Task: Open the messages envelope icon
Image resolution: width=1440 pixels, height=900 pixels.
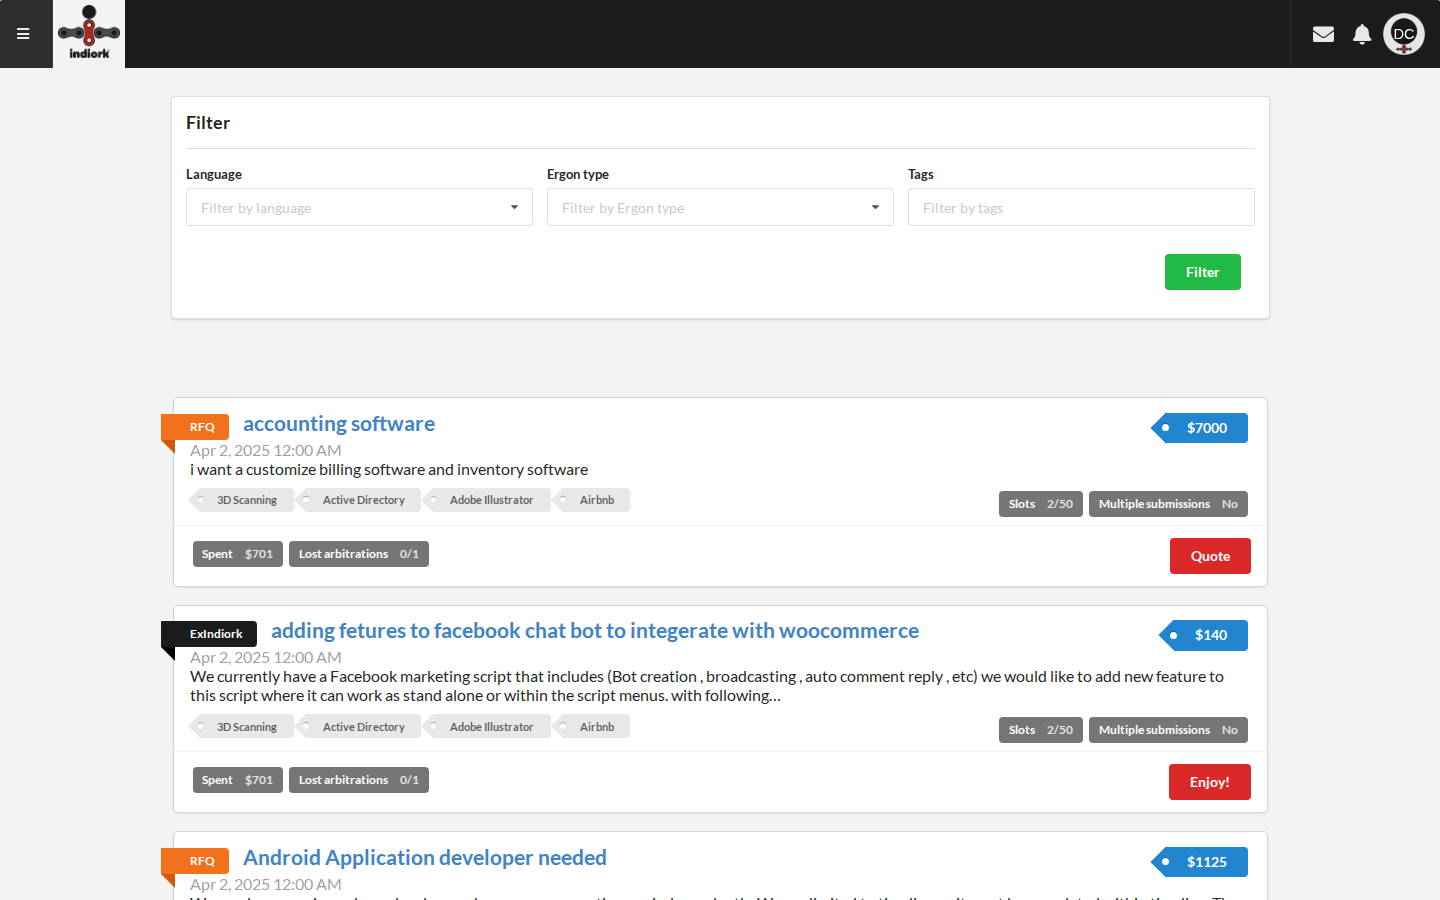Action: (x=1323, y=34)
